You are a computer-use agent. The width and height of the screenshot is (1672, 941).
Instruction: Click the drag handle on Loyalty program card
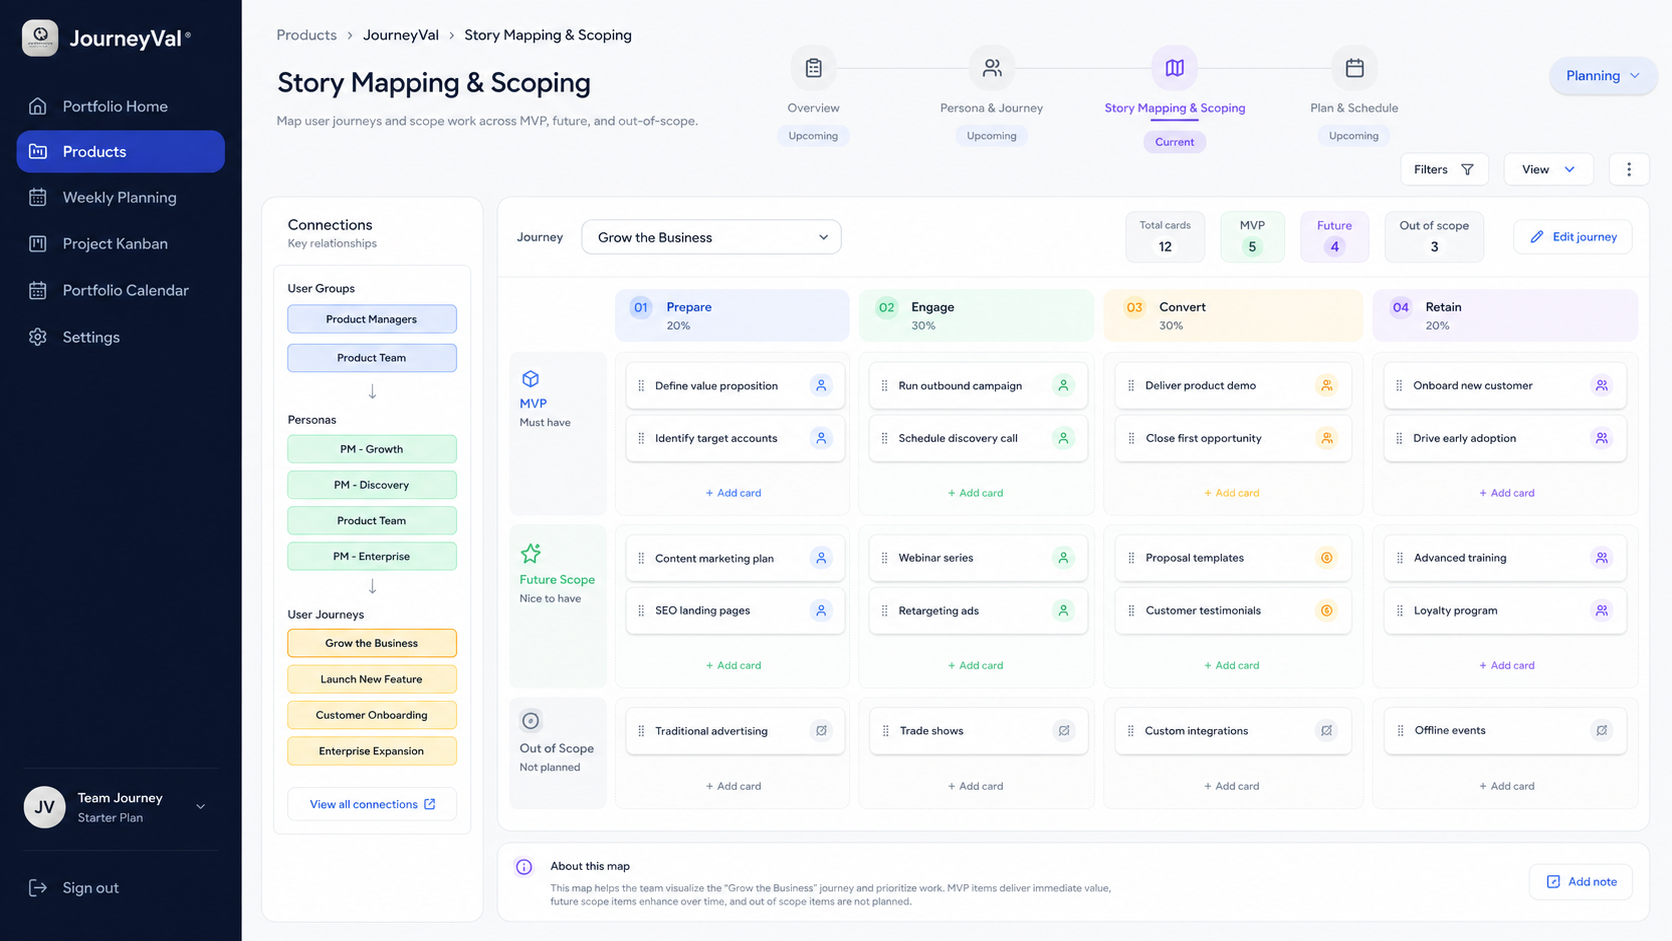1399,610
